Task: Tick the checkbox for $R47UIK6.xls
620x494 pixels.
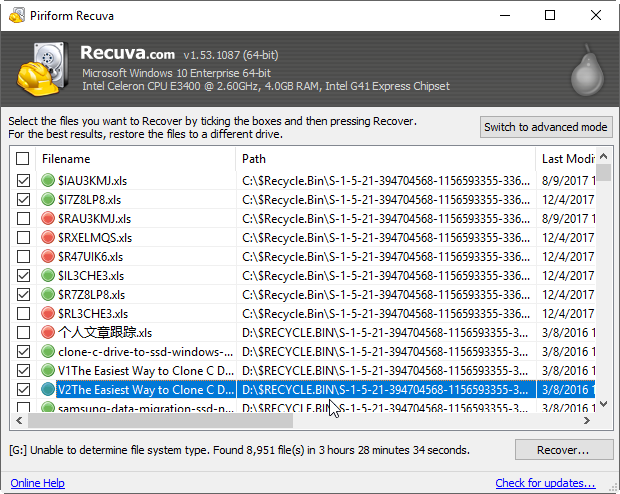Action: 23,256
